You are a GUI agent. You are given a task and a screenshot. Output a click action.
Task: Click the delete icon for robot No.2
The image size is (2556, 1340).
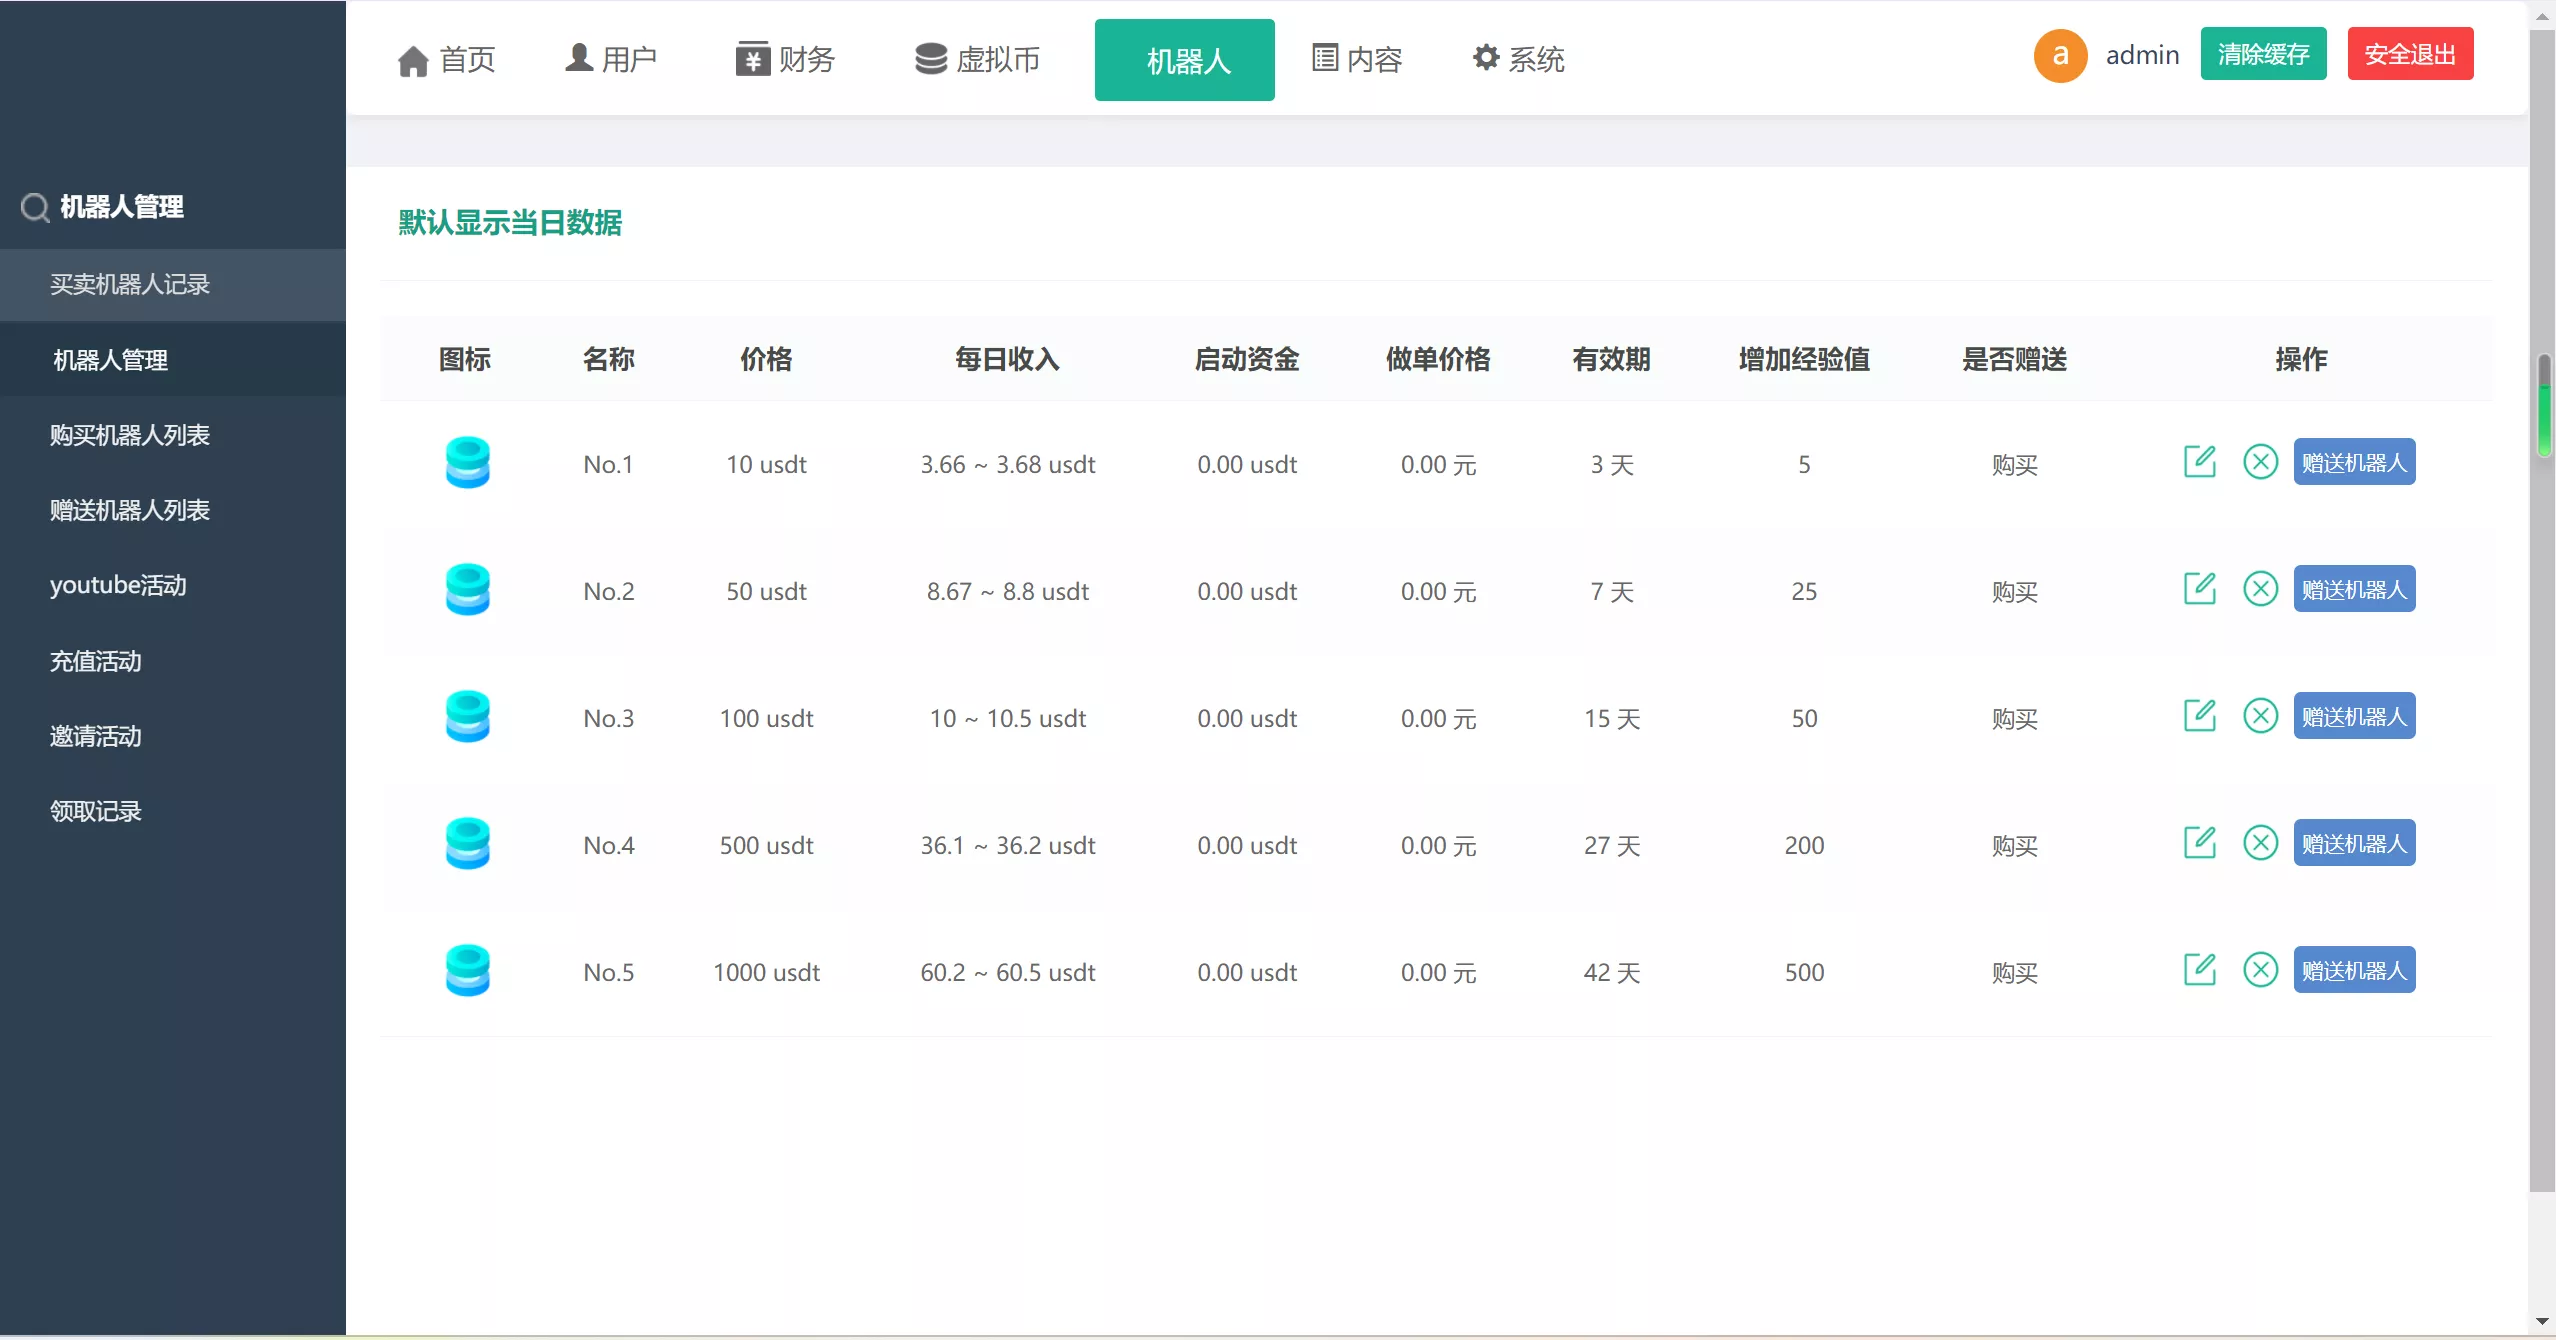pos(2260,589)
